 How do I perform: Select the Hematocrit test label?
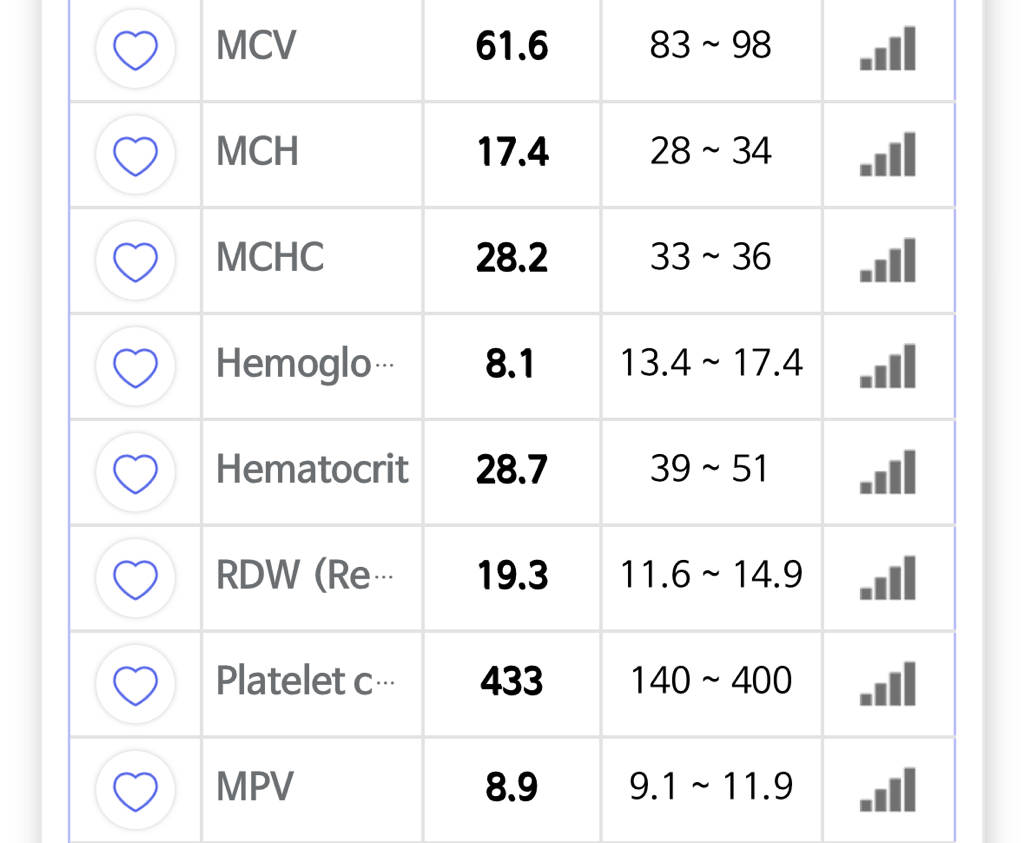(x=312, y=469)
